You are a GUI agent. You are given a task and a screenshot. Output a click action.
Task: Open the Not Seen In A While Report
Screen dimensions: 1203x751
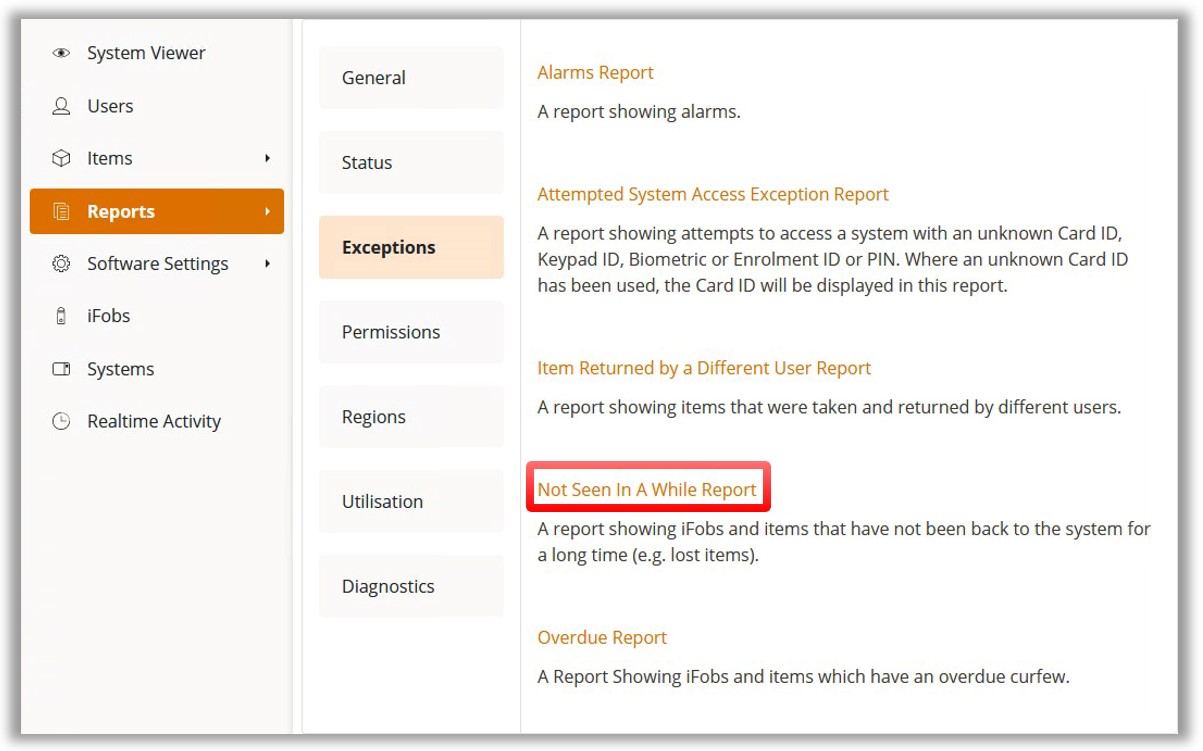click(647, 490)
